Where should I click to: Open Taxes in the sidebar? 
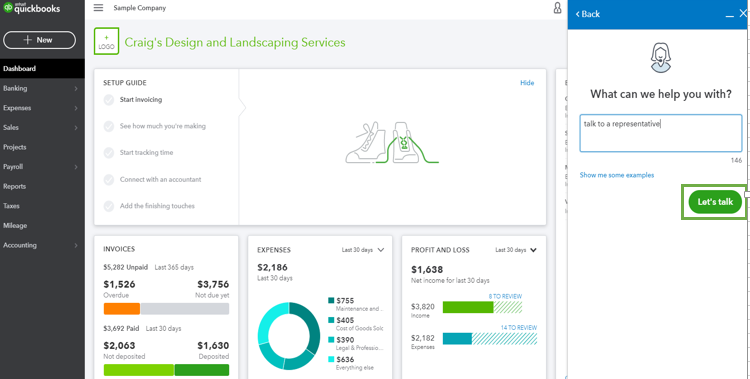coord(42,206)
